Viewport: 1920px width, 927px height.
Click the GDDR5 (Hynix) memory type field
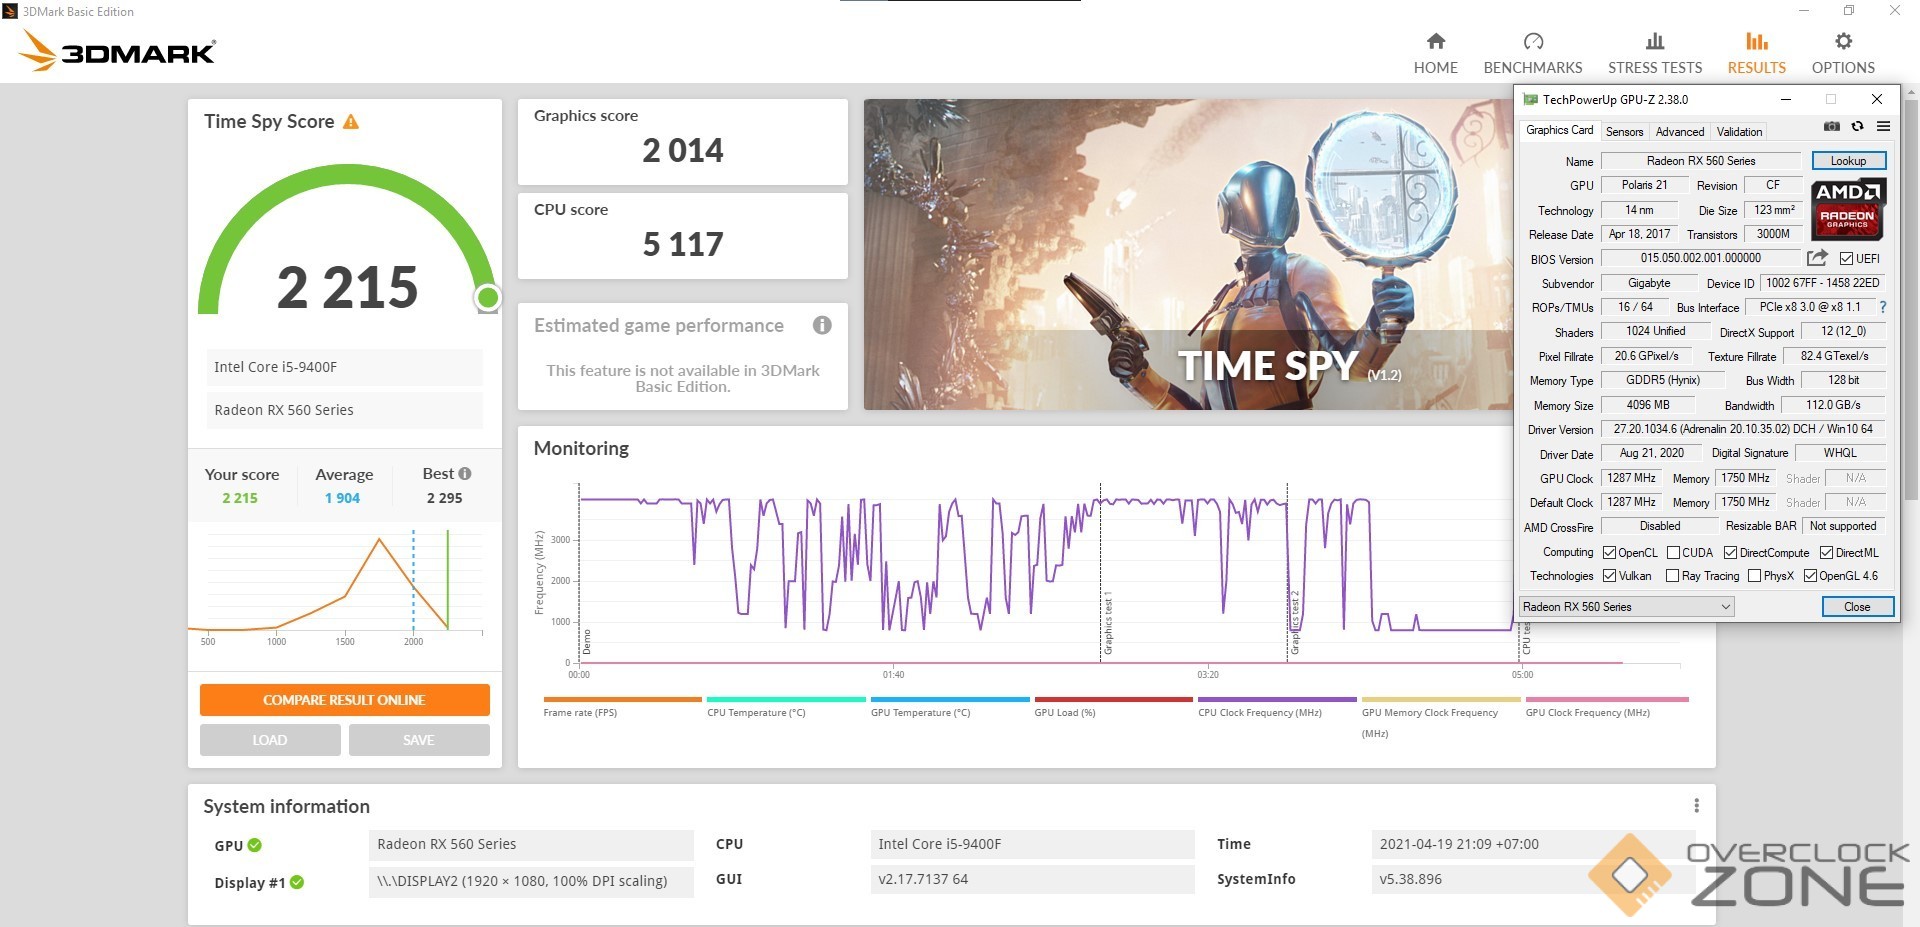1662,380
